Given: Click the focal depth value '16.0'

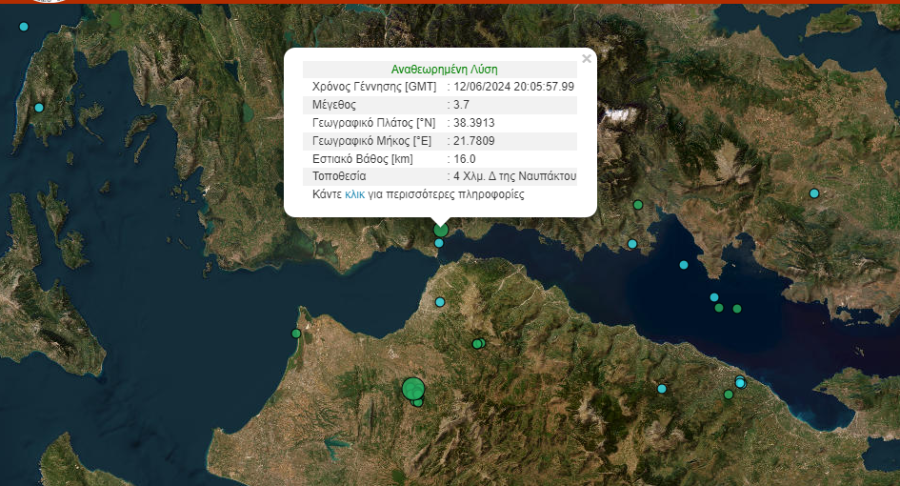Looking at the screenshot, I should tap(464, 159).
